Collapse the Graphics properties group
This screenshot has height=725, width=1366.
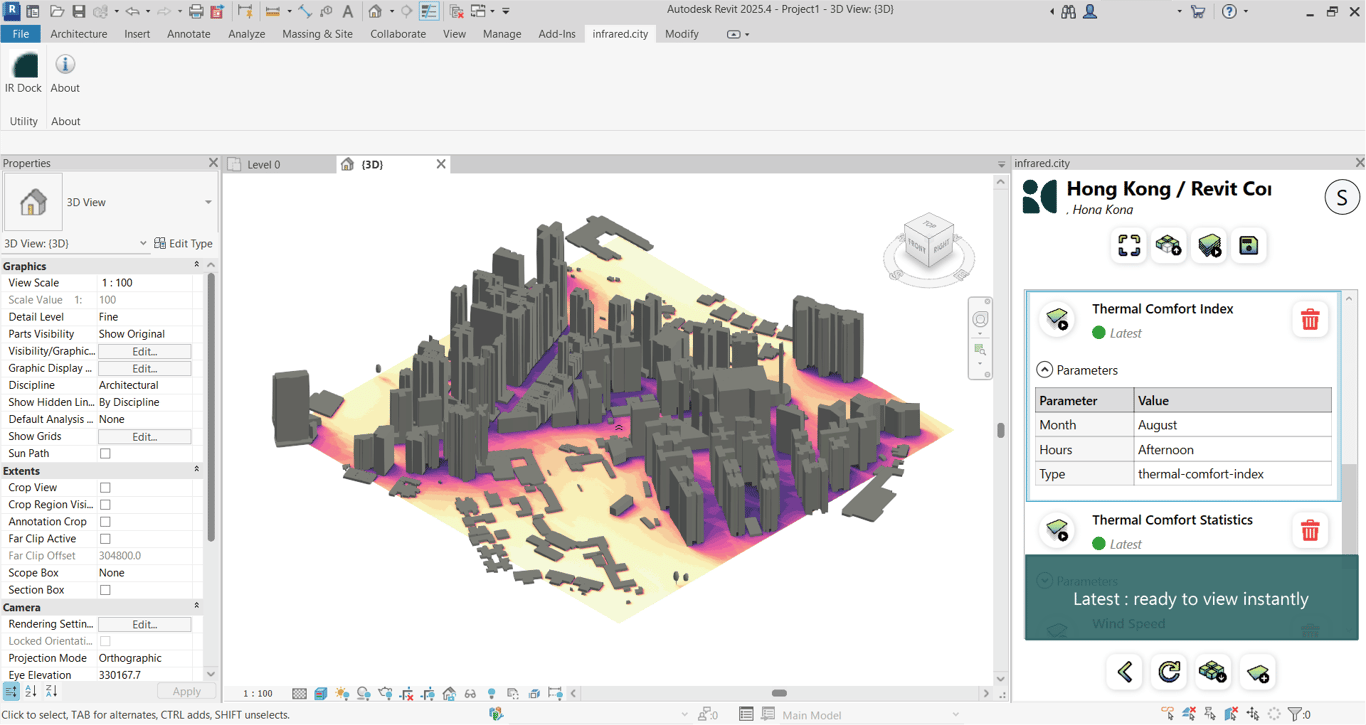(196, 266)
